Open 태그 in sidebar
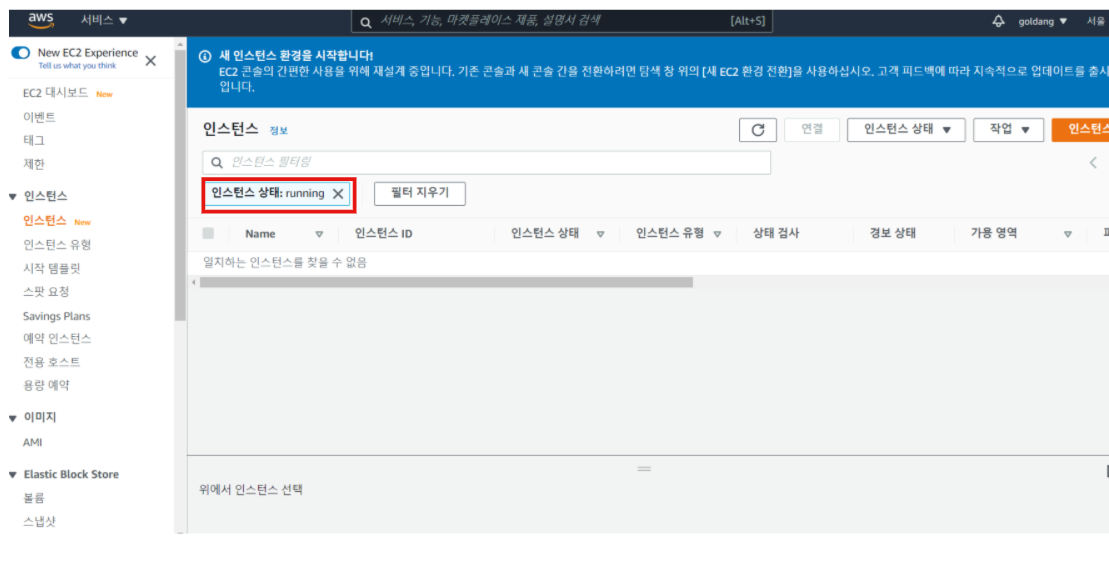The image size is (1109, 576). click(33, 140)
